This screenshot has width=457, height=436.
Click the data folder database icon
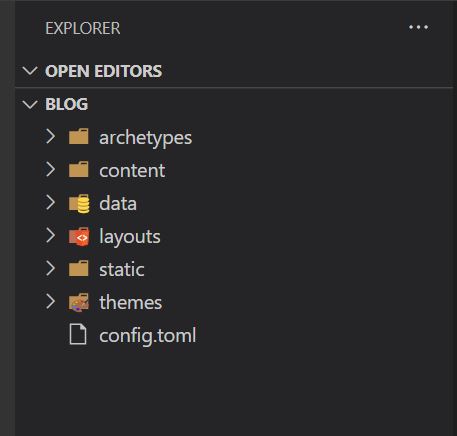click(x=79, y=203)
